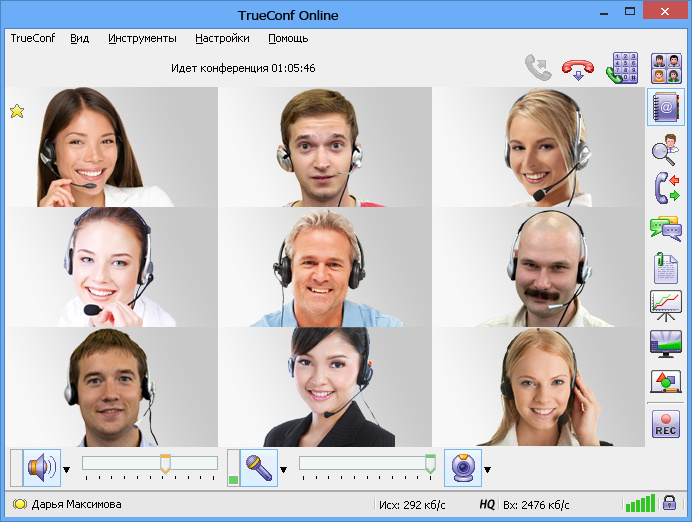Select blonde woman holding earpiece video

(538, 387)
